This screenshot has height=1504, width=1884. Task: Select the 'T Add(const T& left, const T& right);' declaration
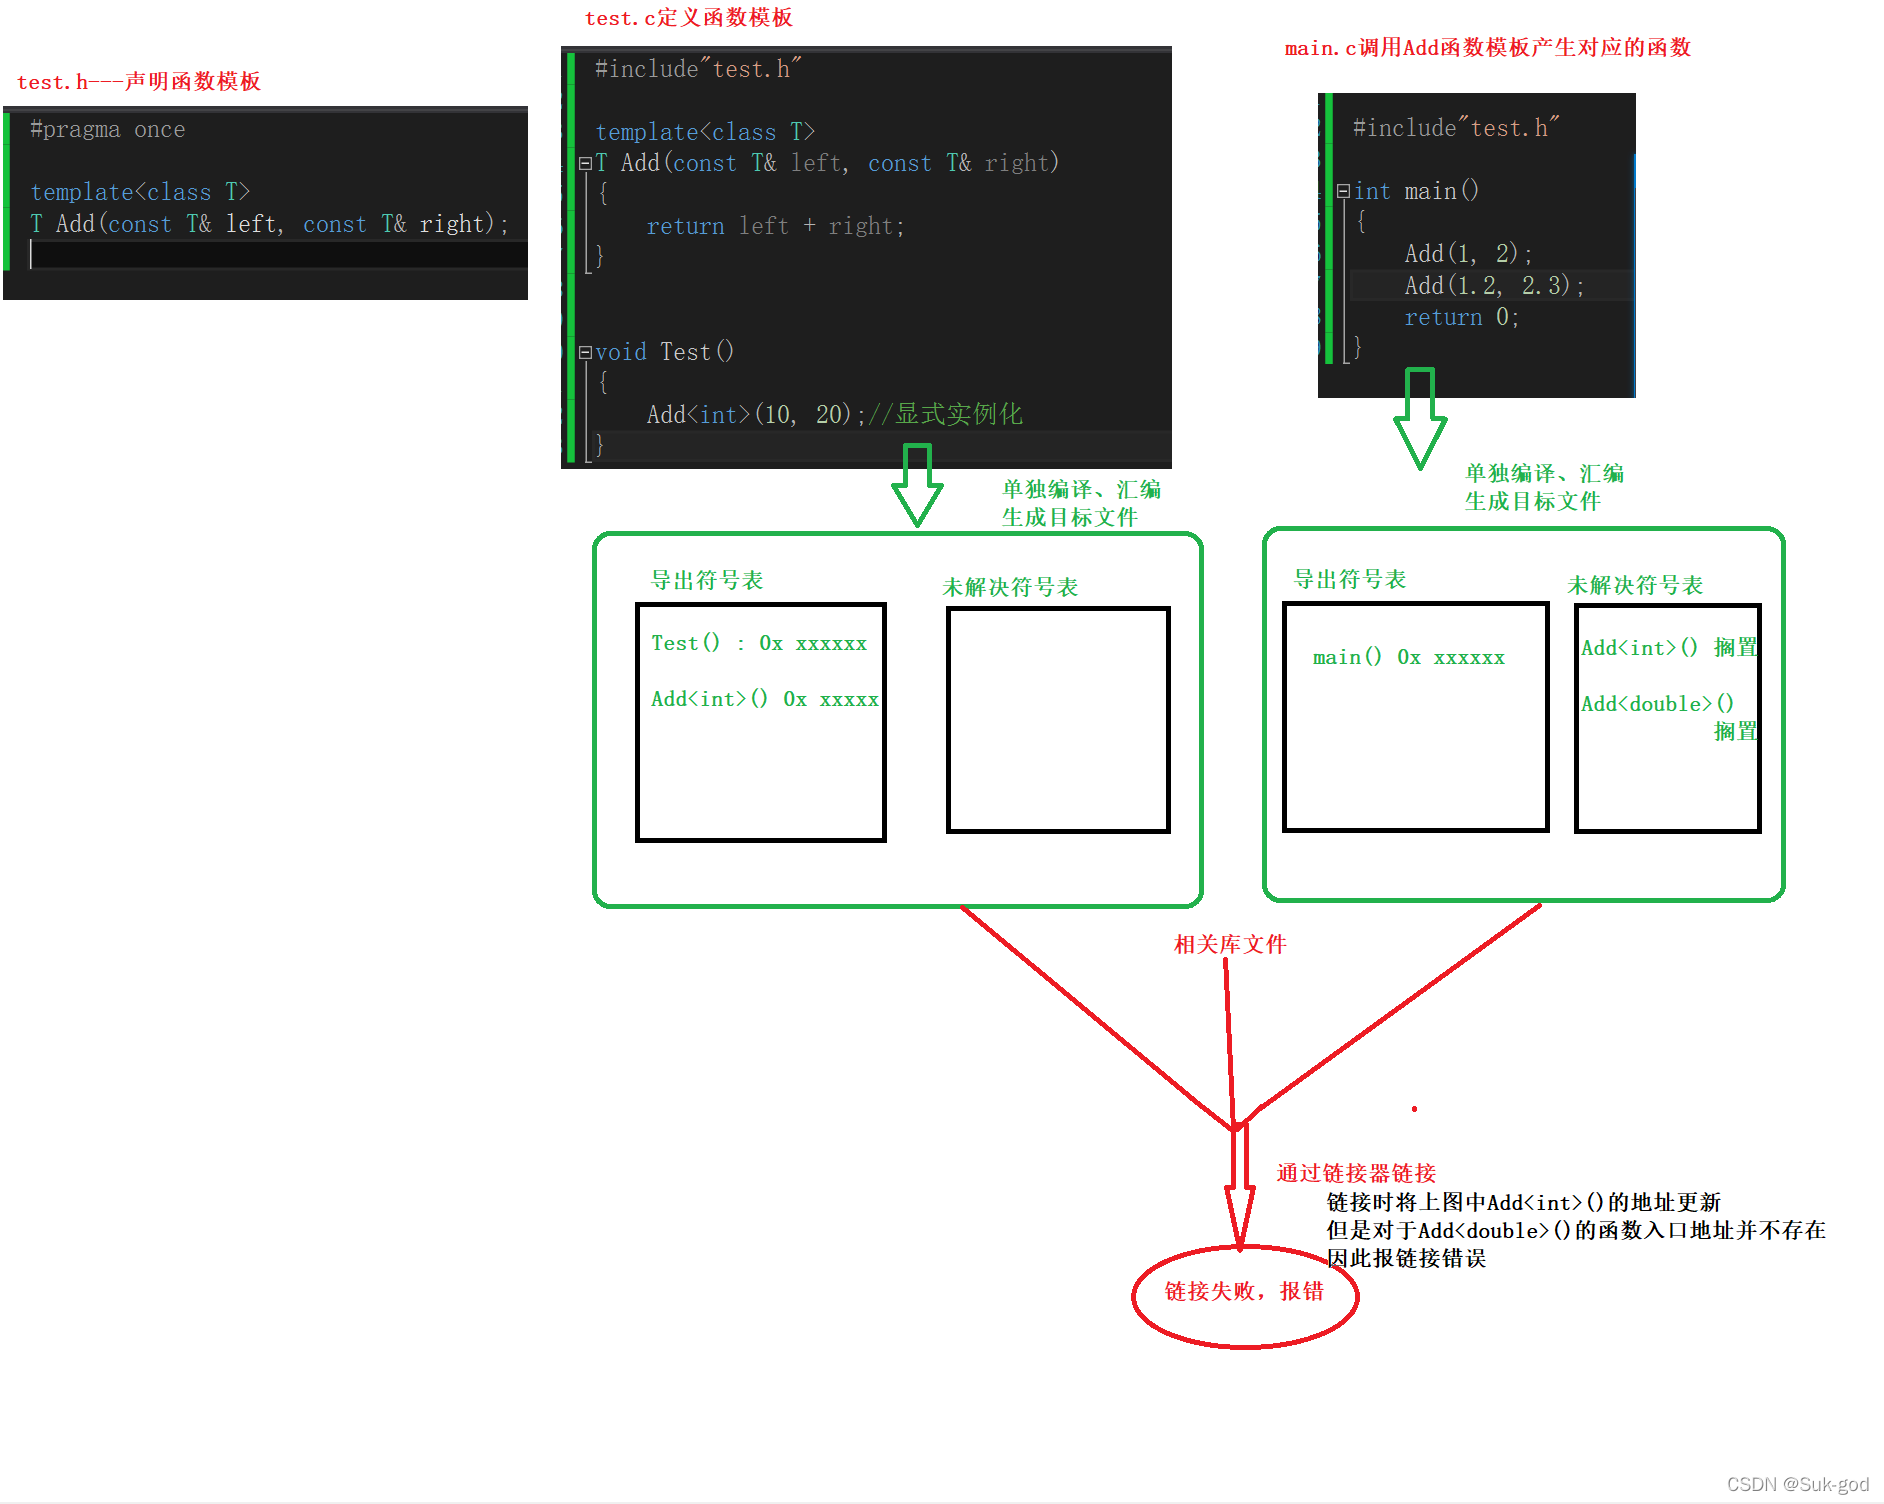pyautogui.click(x=270, y=224)
